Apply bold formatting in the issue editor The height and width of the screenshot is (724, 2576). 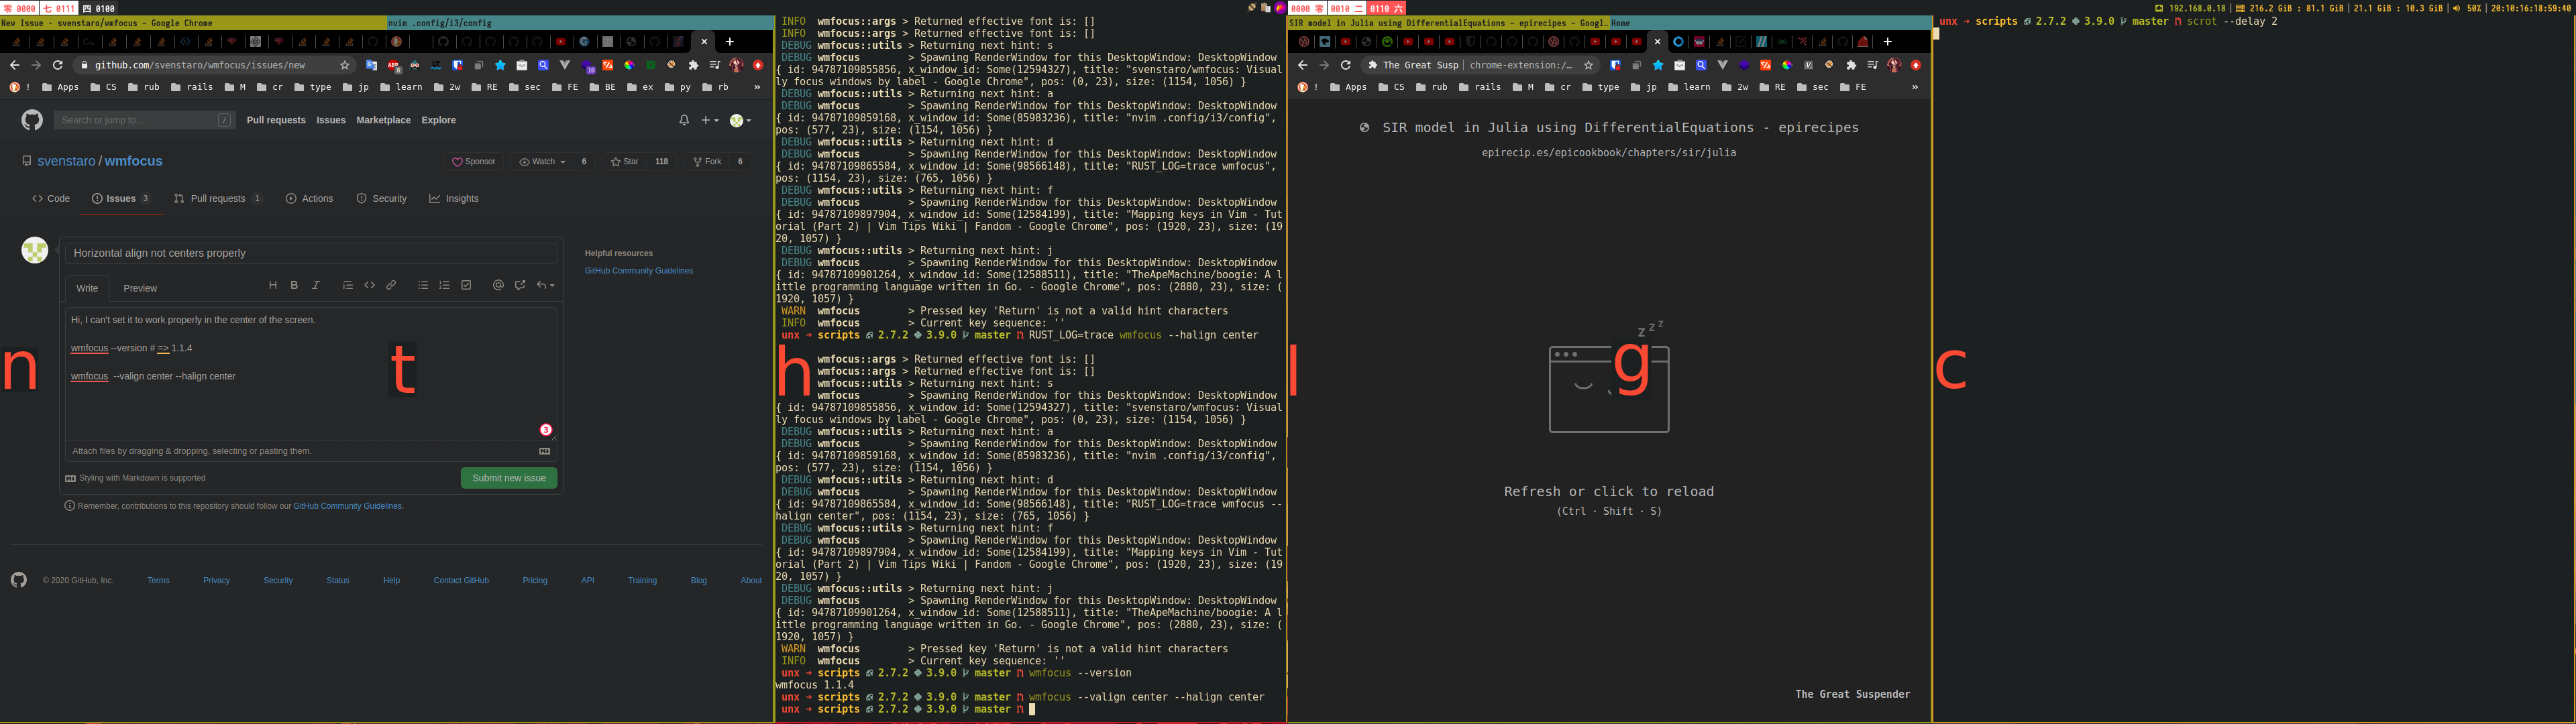coord(294,285)
